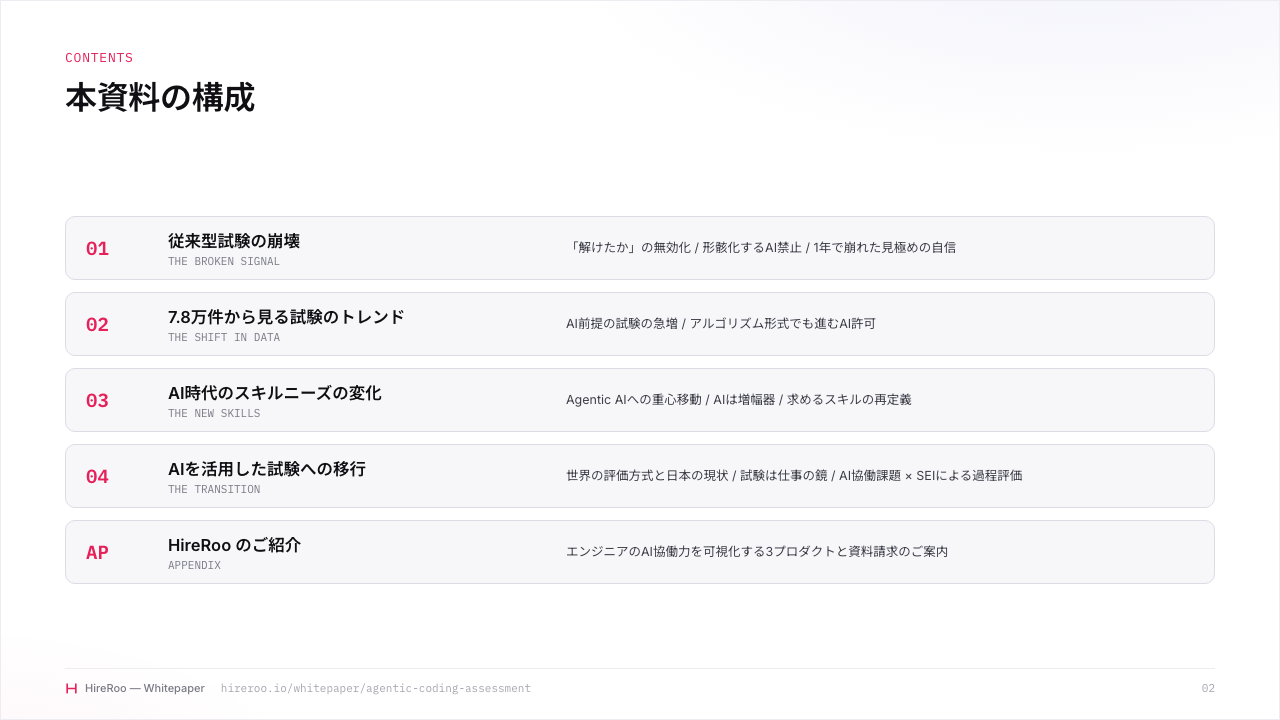
Task: Click the heading 本資料の構成
Action: pos(160,98)
